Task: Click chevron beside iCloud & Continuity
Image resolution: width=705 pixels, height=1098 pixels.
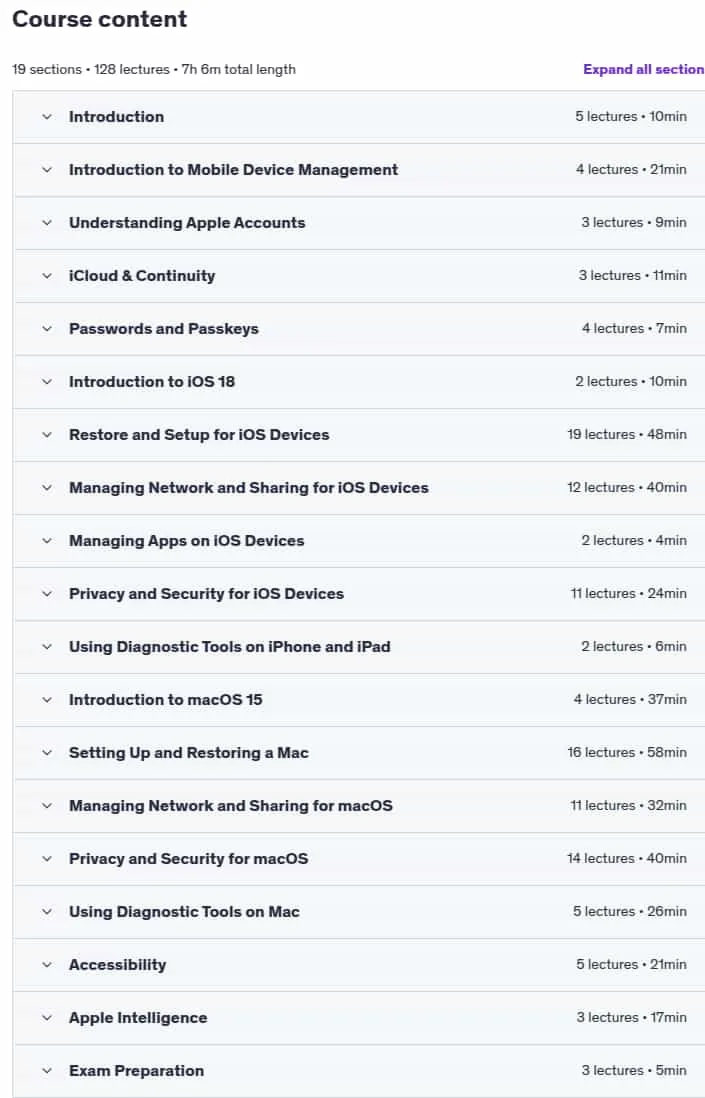Action: pyautogui.click(x=47, y=276)
